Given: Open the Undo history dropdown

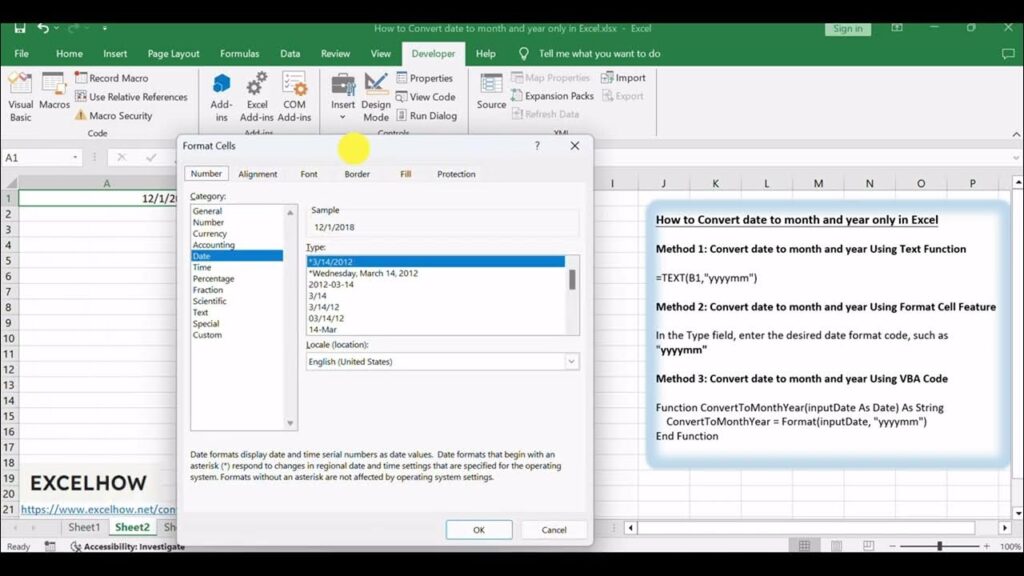Looking at the screenshot, I should [x=57, y=28].
